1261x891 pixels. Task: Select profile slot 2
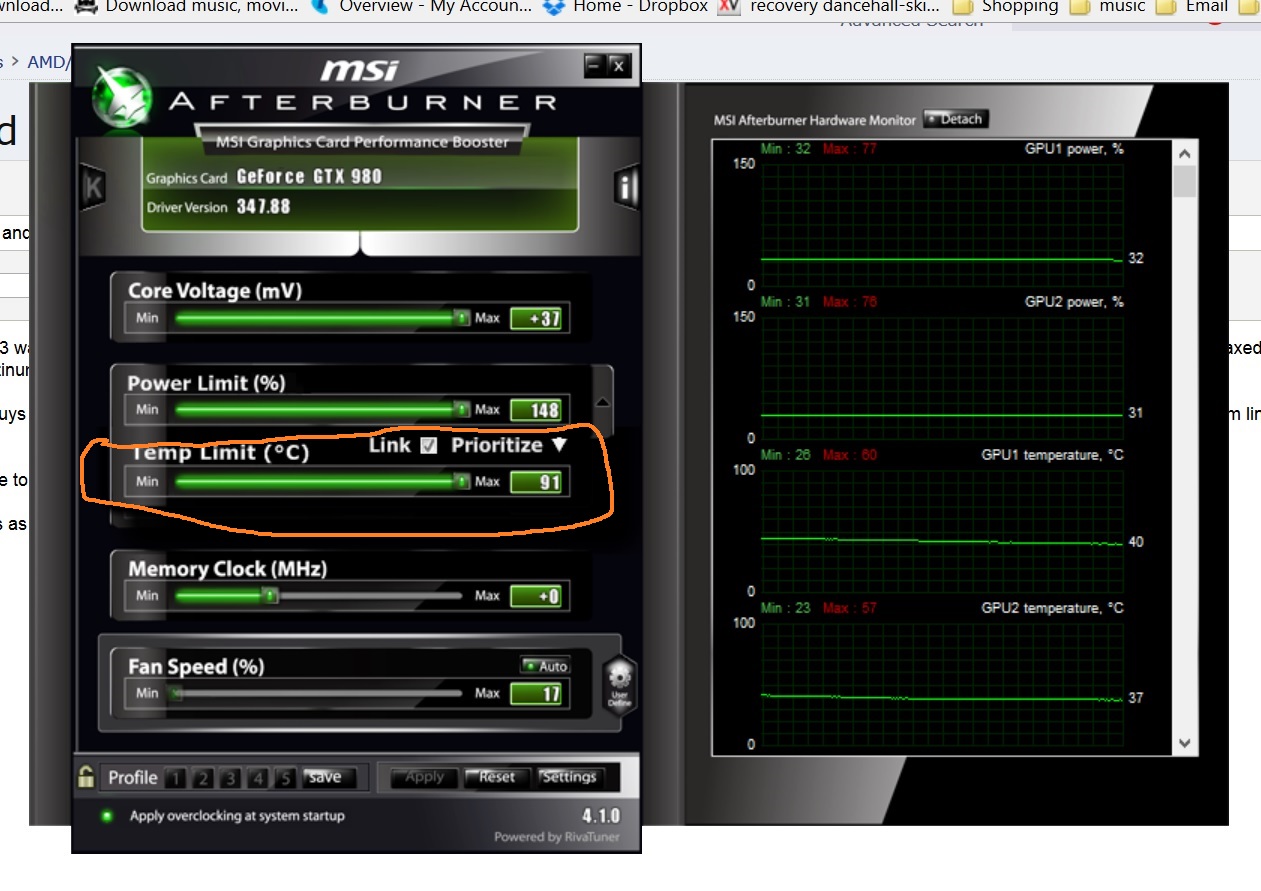click(203, 778)
